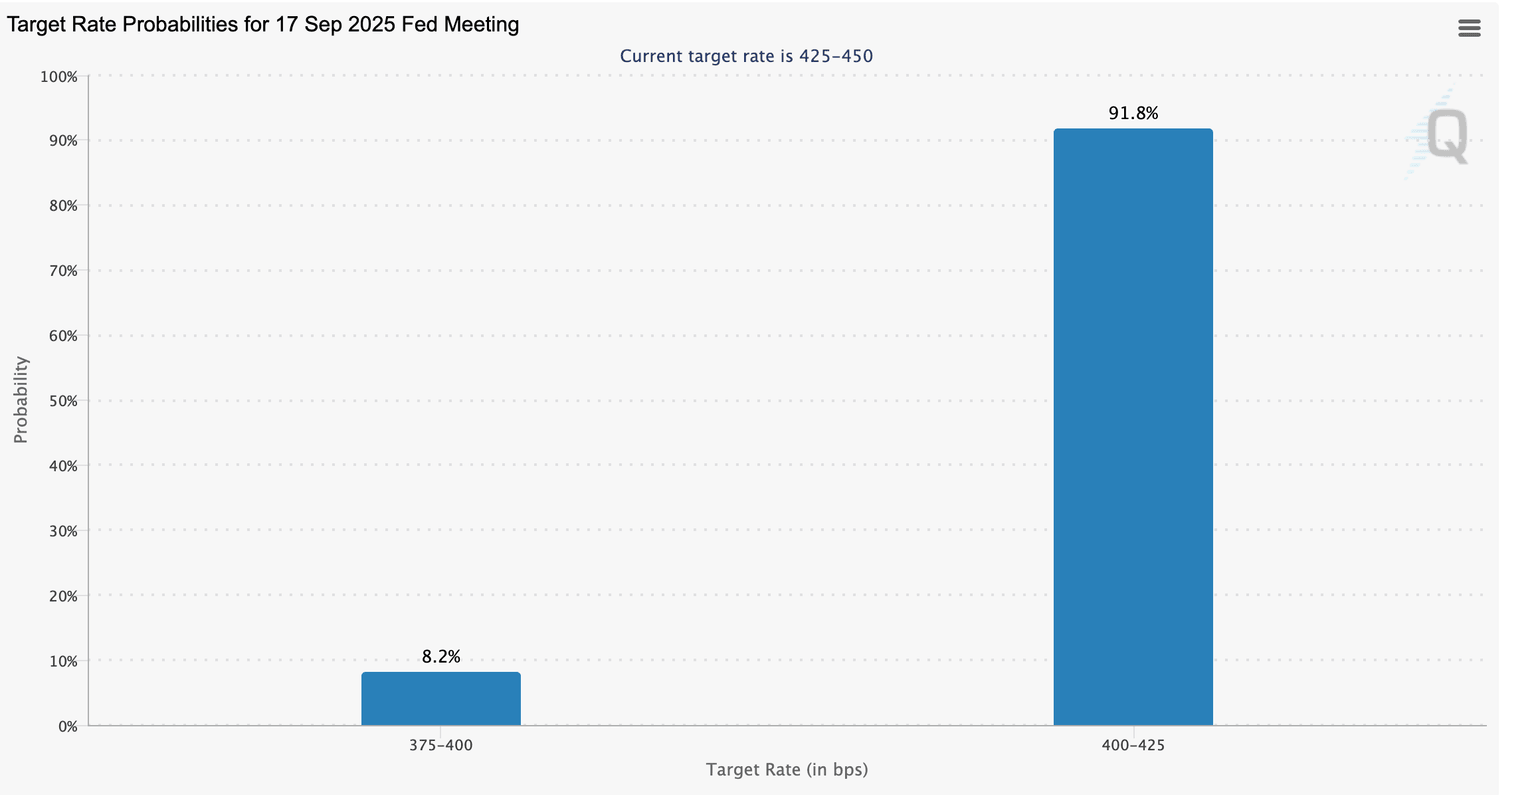
Task: Click the 30% y-axis tick label
Action: (61, 531)
